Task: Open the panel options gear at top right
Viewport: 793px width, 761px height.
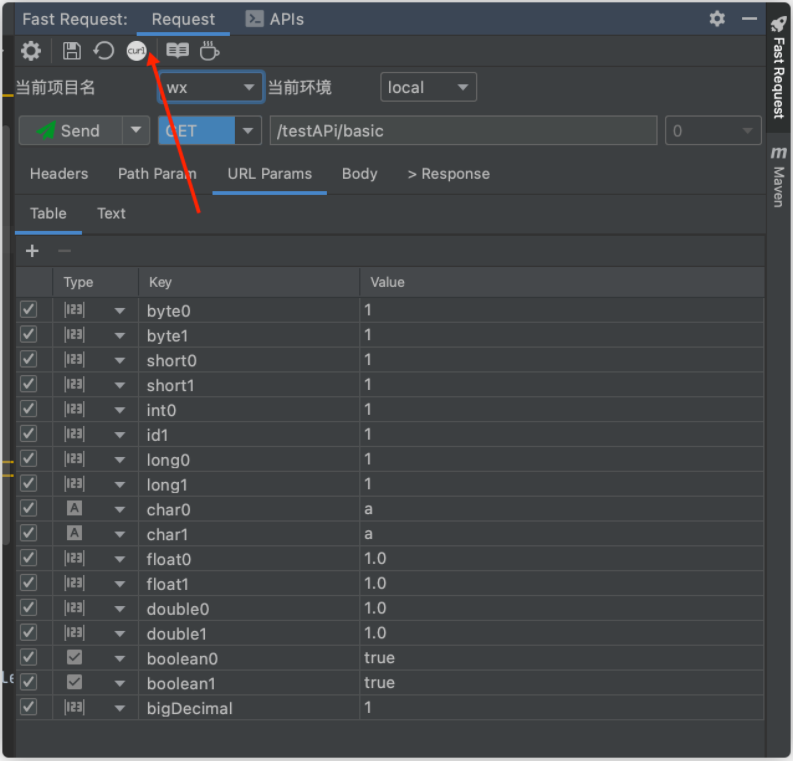Action: 717,19
